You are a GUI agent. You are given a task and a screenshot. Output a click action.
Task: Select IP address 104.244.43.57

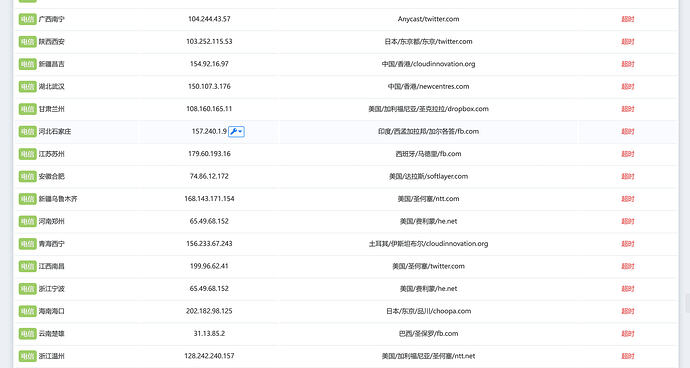click(209, 19)
